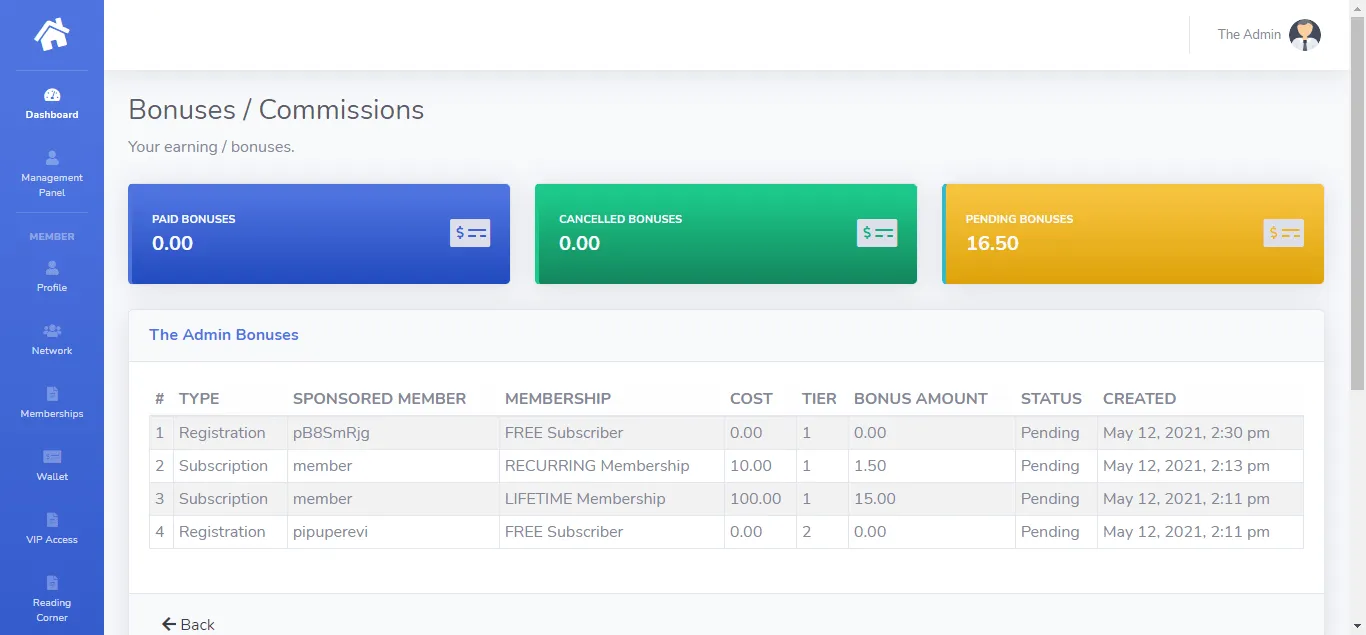Viewport: 1366px width, 635px height.
Task: Select the pB8SmRjg registration row
Action: pyautogui.click(x=726, y=433)
